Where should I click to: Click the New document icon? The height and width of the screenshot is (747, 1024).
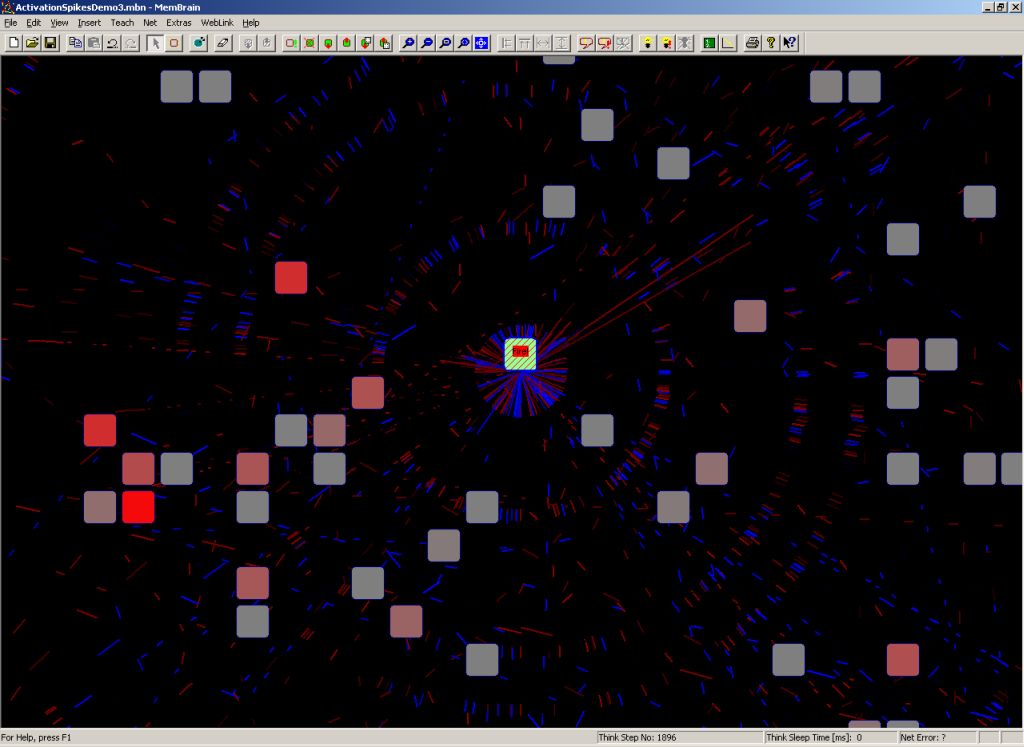pos(14,43)
